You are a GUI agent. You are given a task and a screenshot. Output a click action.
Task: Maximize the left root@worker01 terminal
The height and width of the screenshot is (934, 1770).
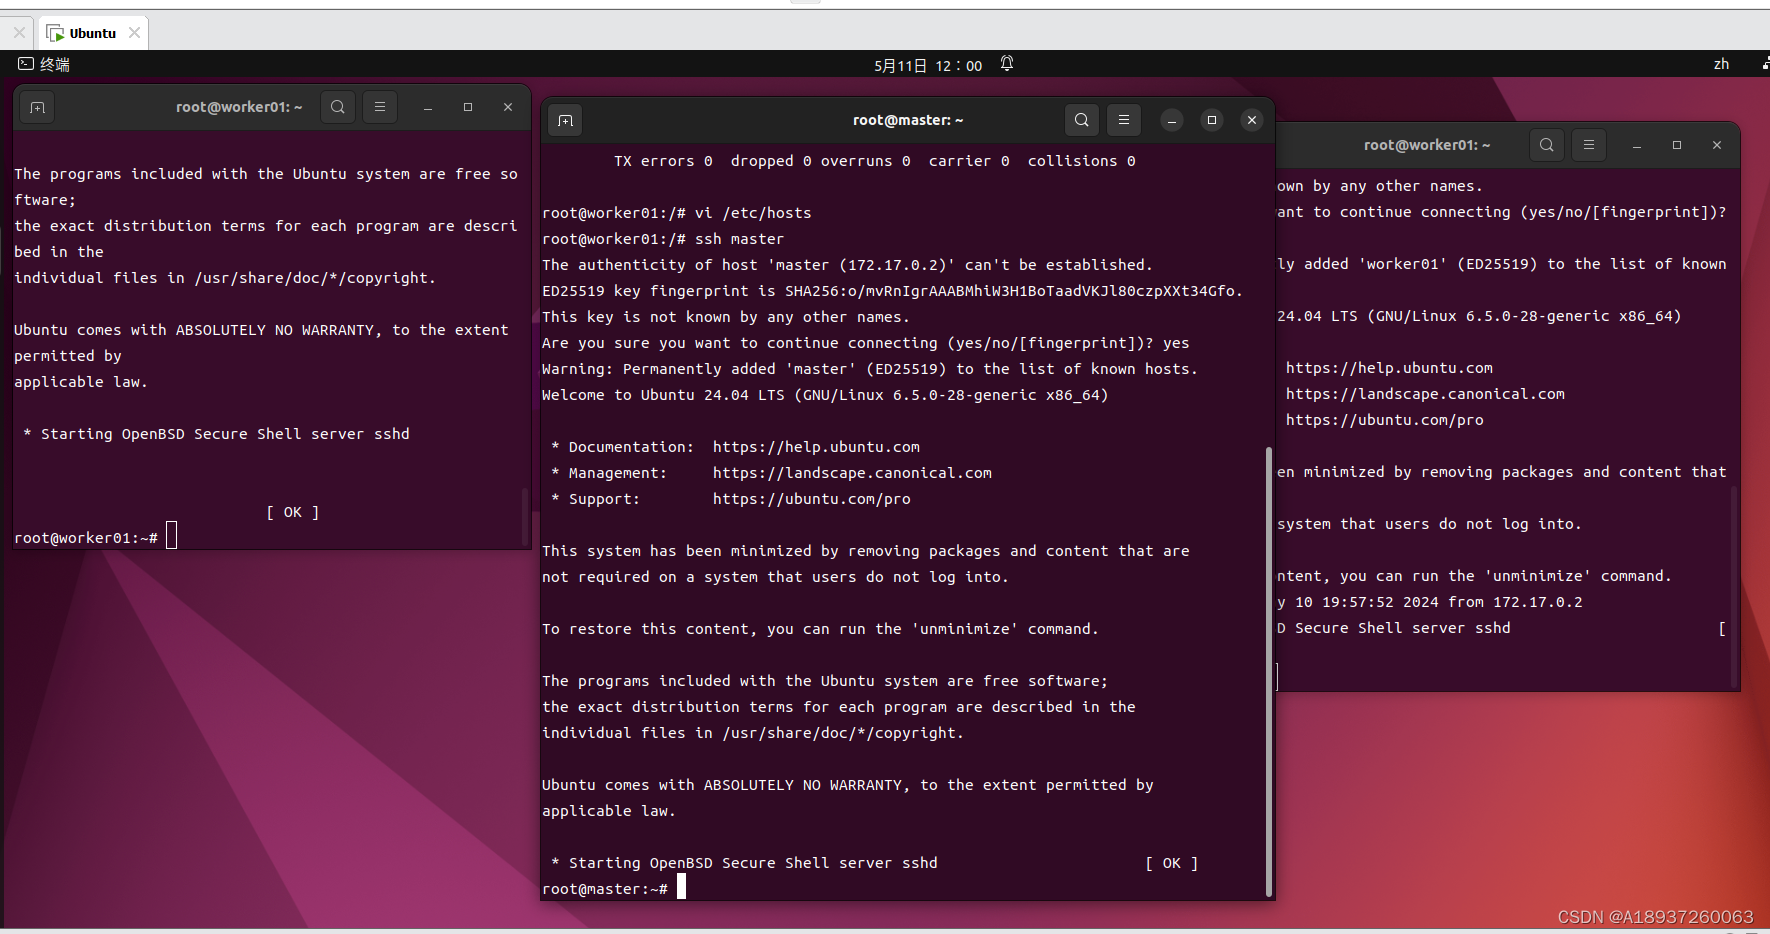(x=467, y=107)
